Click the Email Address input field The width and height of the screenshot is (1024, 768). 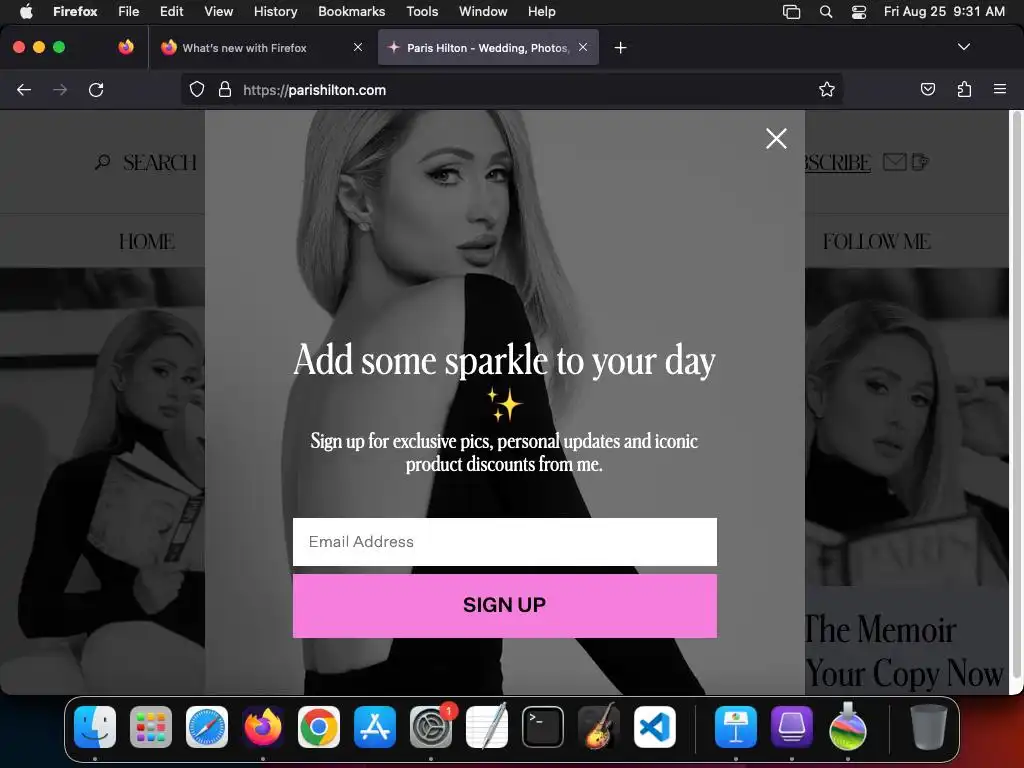point(504,541)
